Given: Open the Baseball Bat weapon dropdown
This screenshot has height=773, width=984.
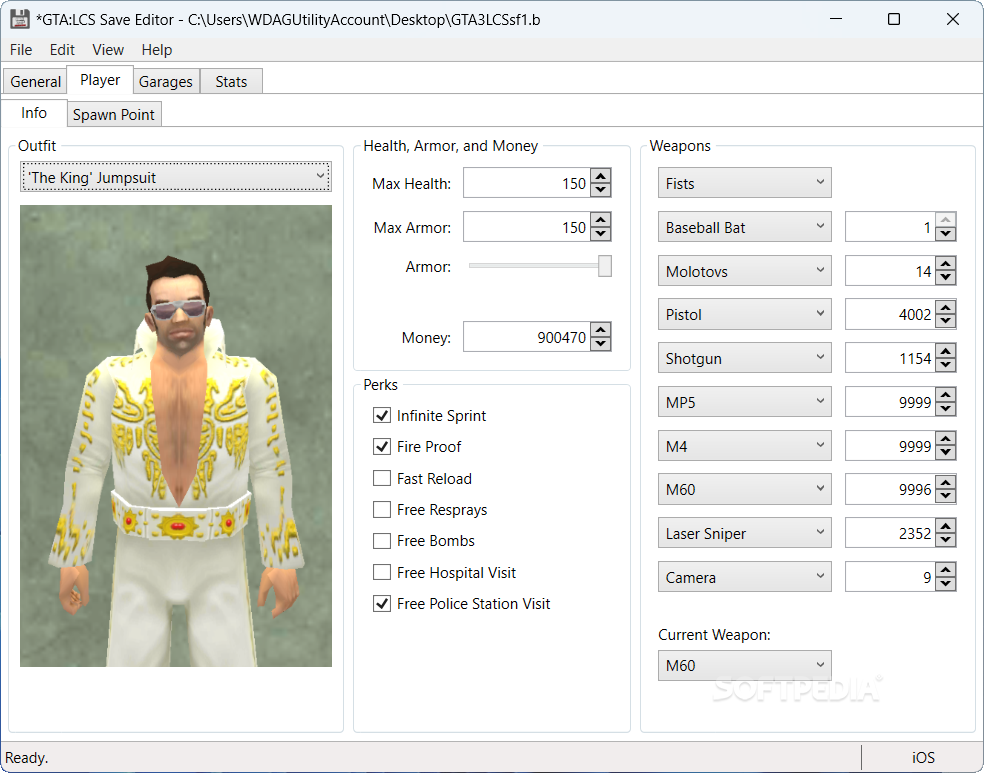Looking at the screenshot, I should point(744,227).
